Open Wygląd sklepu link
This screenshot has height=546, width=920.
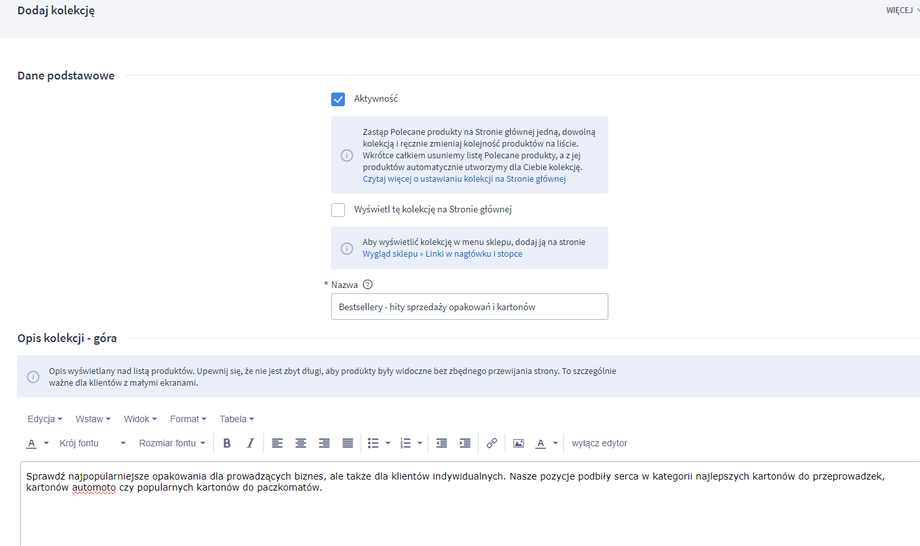tap(390, 254)
